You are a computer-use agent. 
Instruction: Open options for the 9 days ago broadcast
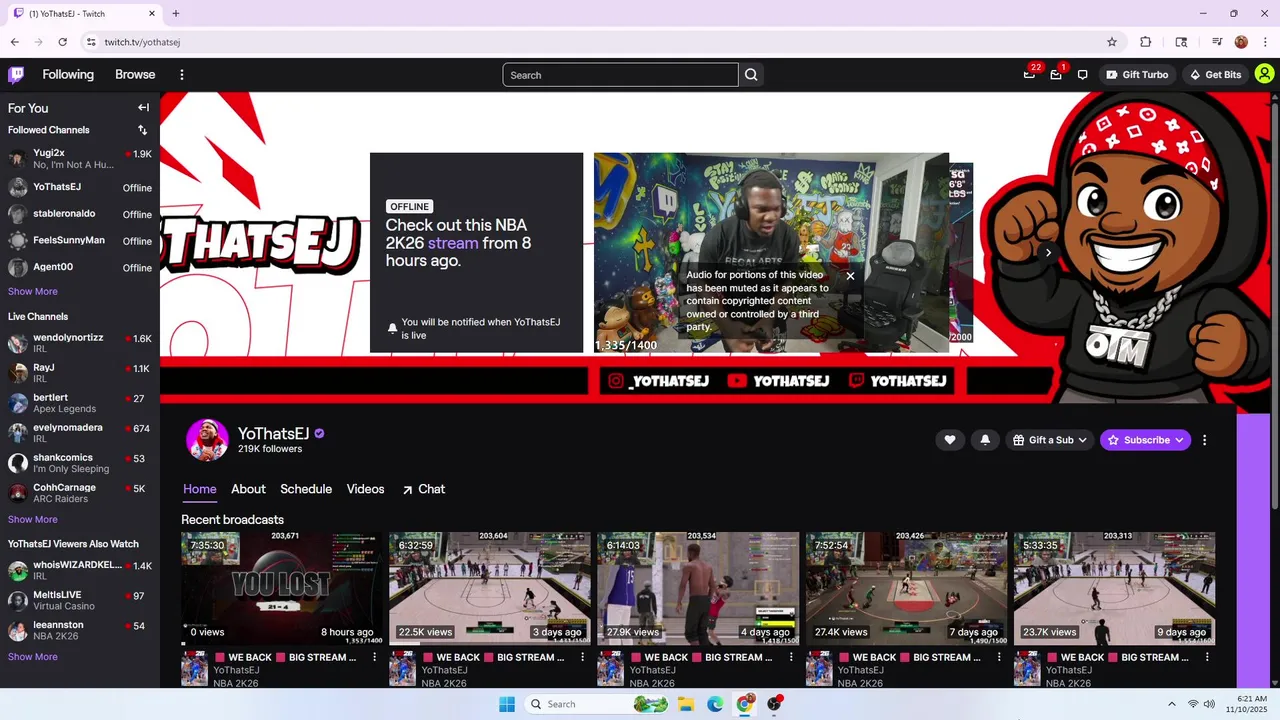(1207, 657)
